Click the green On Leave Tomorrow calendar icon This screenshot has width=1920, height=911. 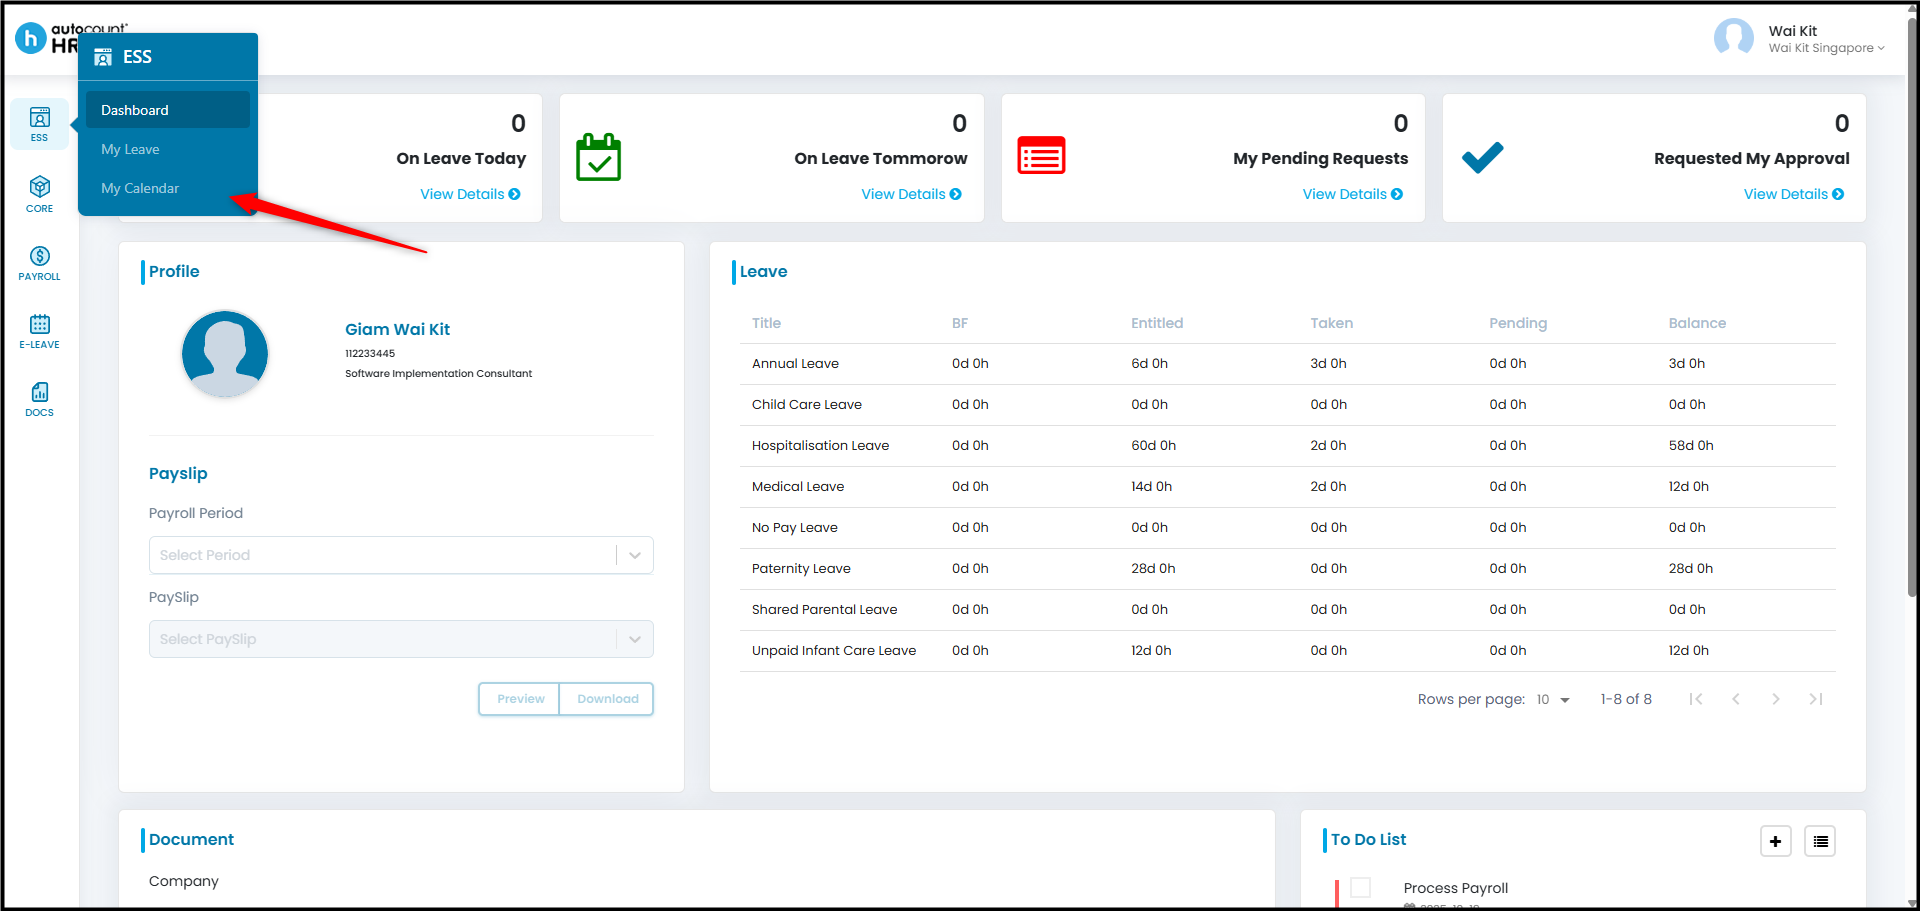pos(598,157)
